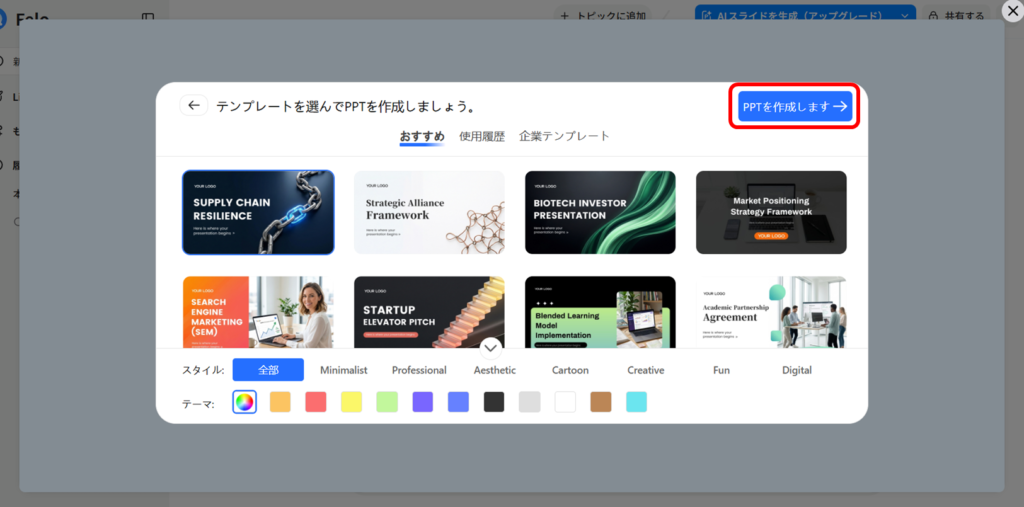Switch to the 使用履歴 tab
Screen dimensions: 1024x507
[482, 136]
